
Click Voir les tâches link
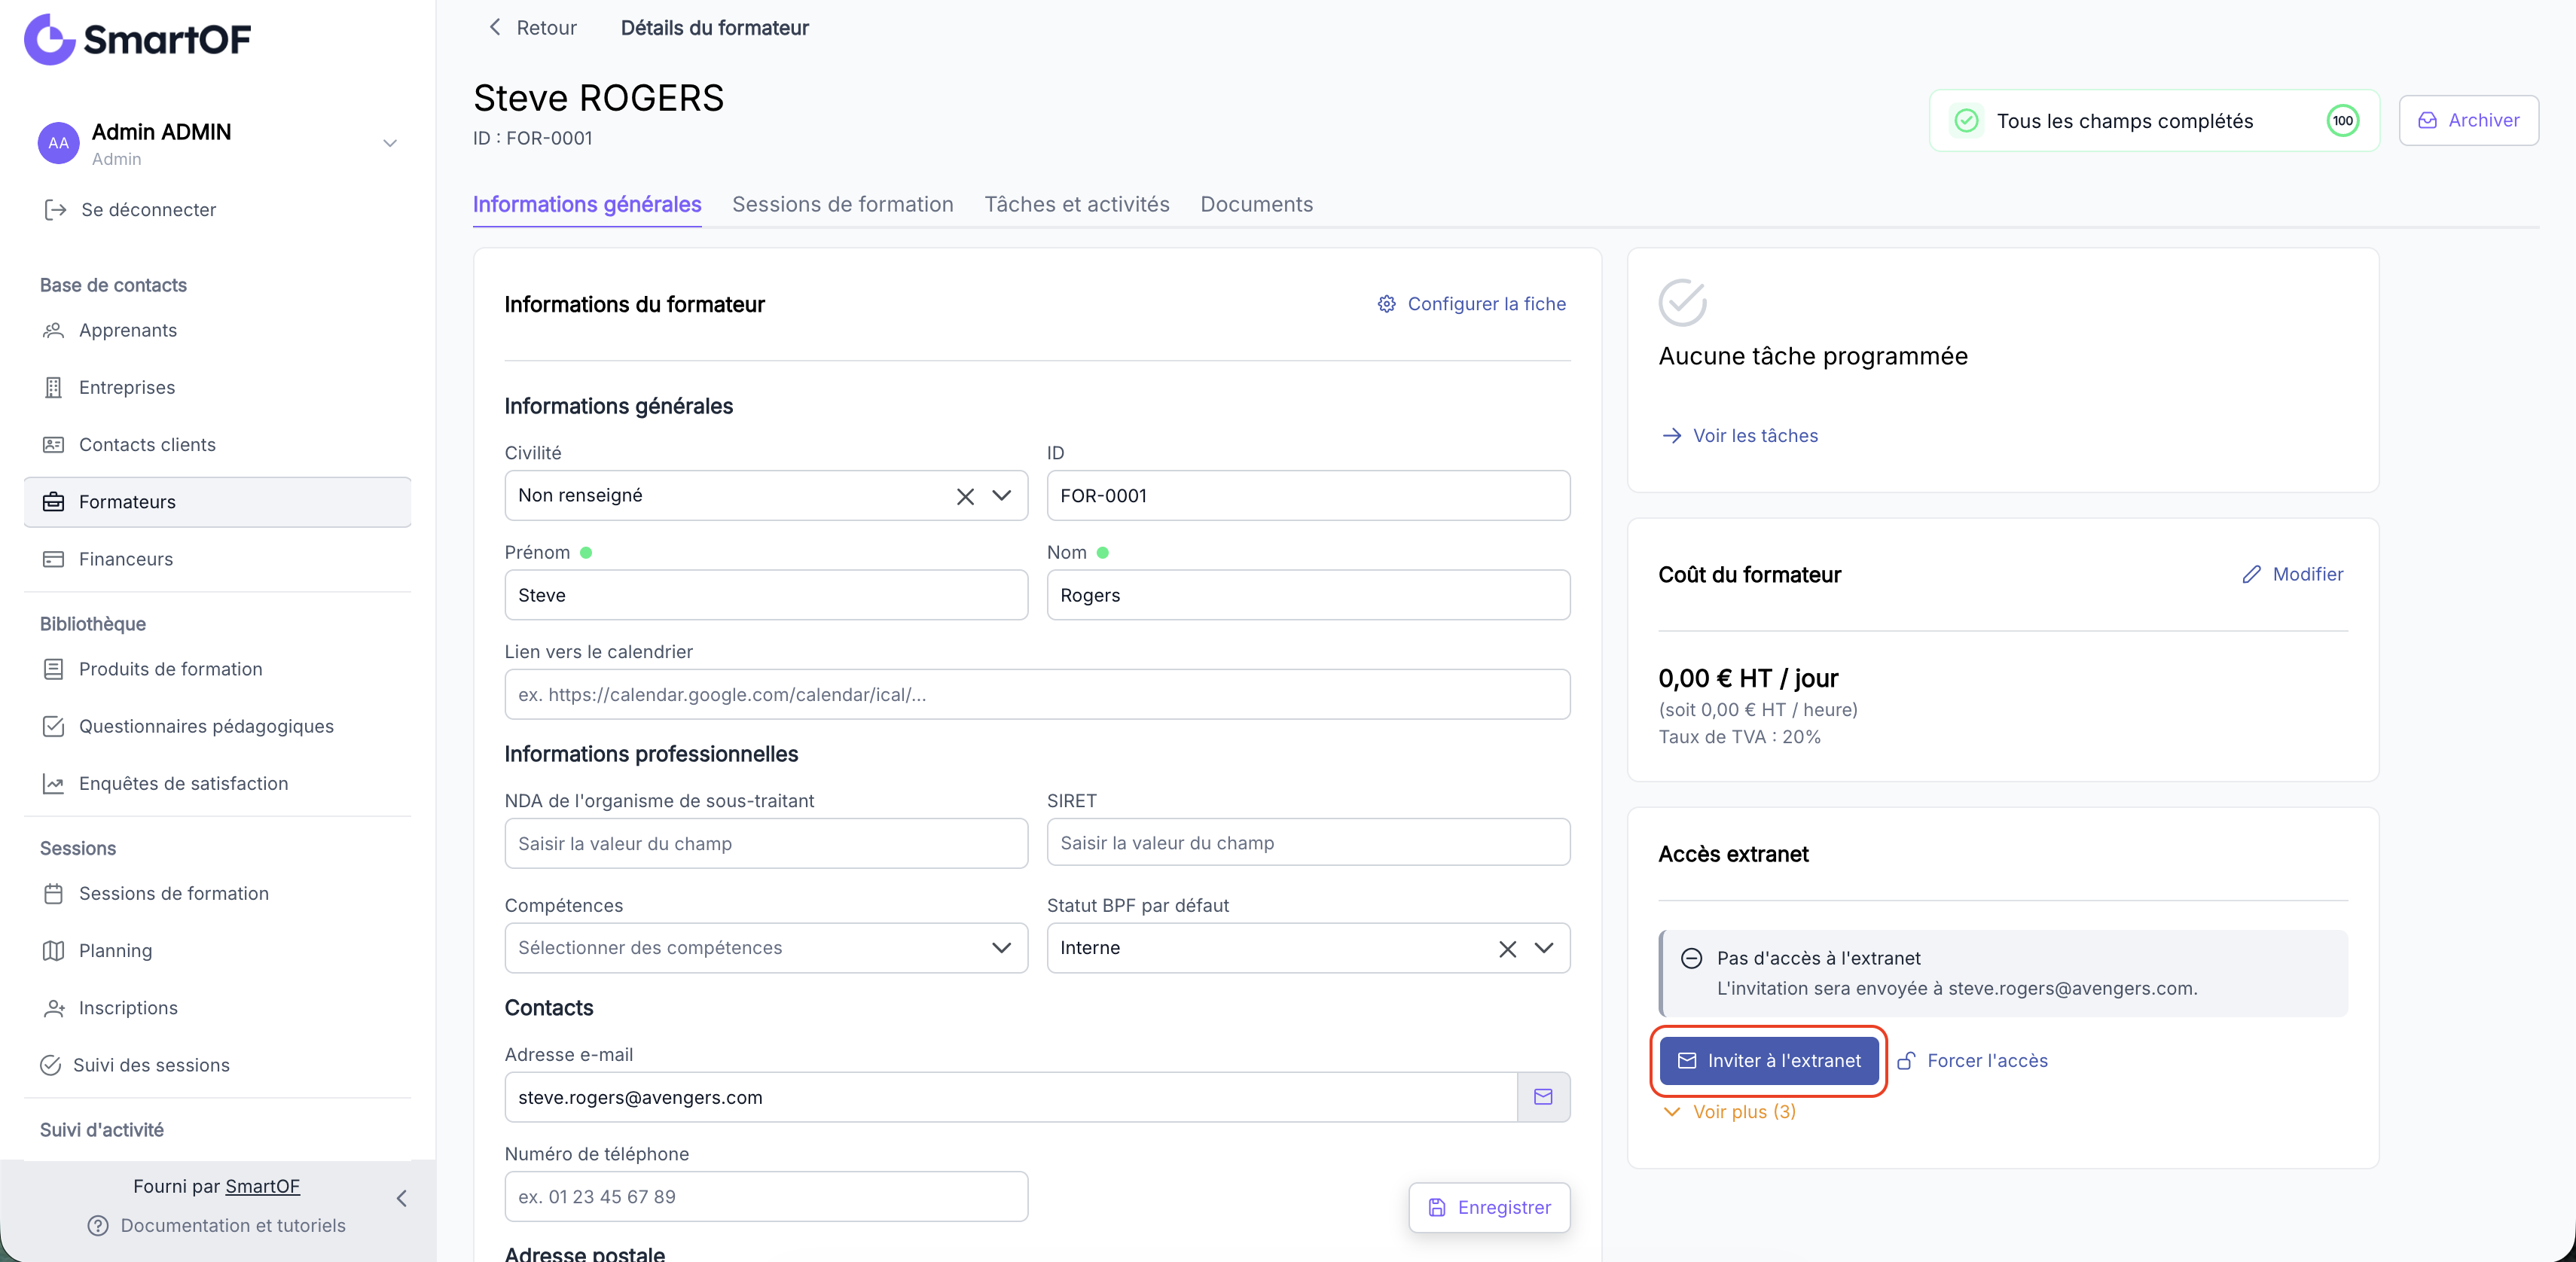click(x=1739, y=435)
